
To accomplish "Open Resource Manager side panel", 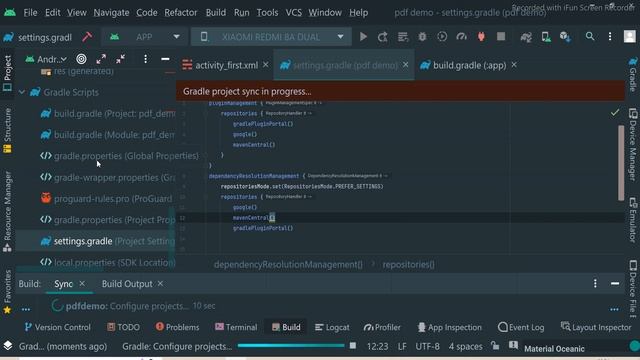I will (7, 211).
